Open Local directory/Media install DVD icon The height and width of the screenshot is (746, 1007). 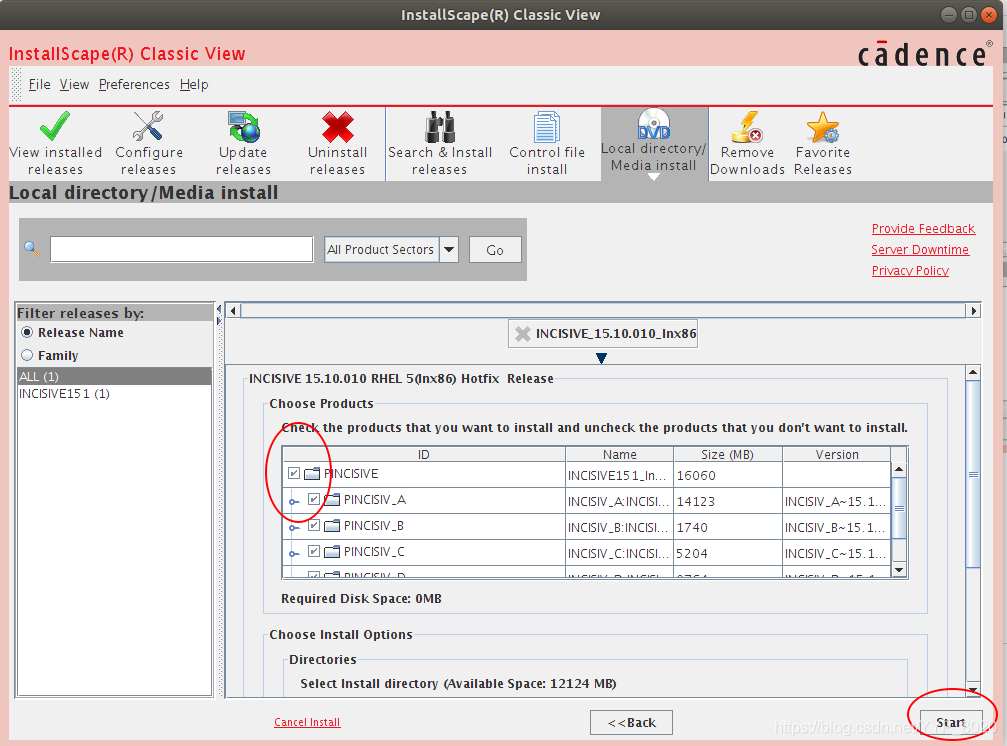coord(654,123)
